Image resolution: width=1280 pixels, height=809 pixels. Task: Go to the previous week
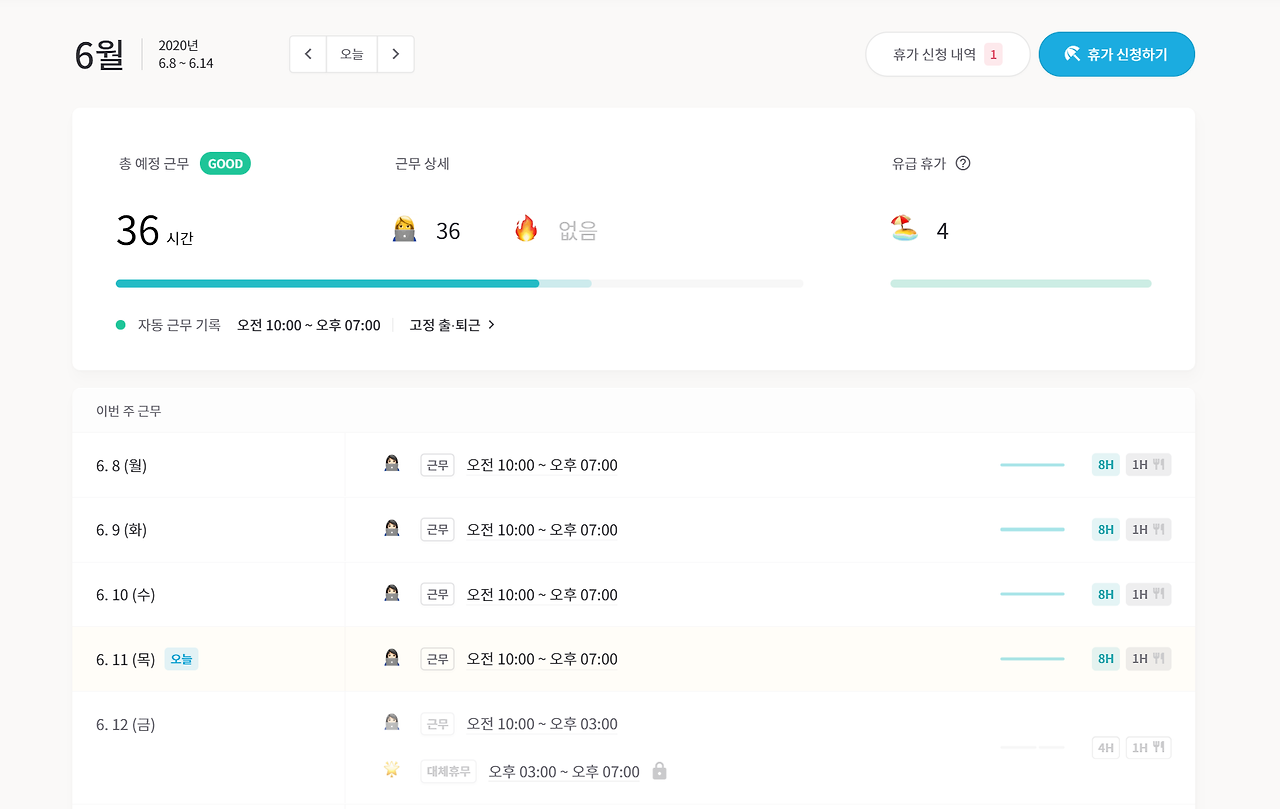308,54
